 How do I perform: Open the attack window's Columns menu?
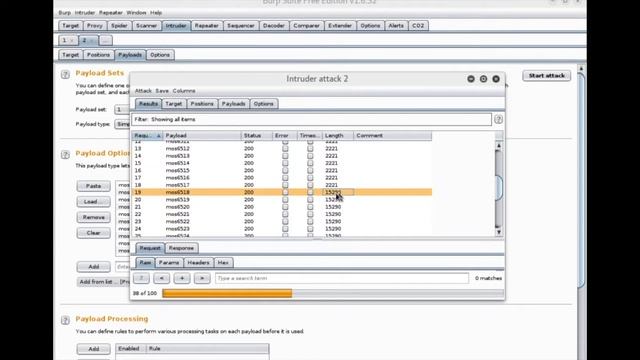coord(184,91)
